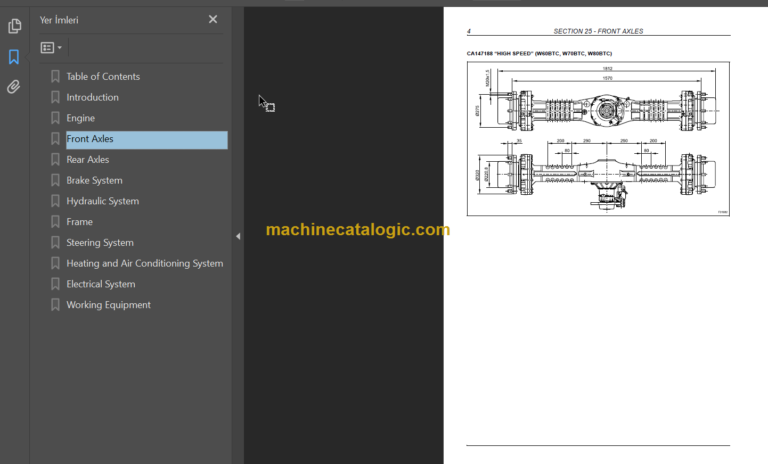Open the bookmark options dropdown
The image size is (768, 464).
(51, 48)
